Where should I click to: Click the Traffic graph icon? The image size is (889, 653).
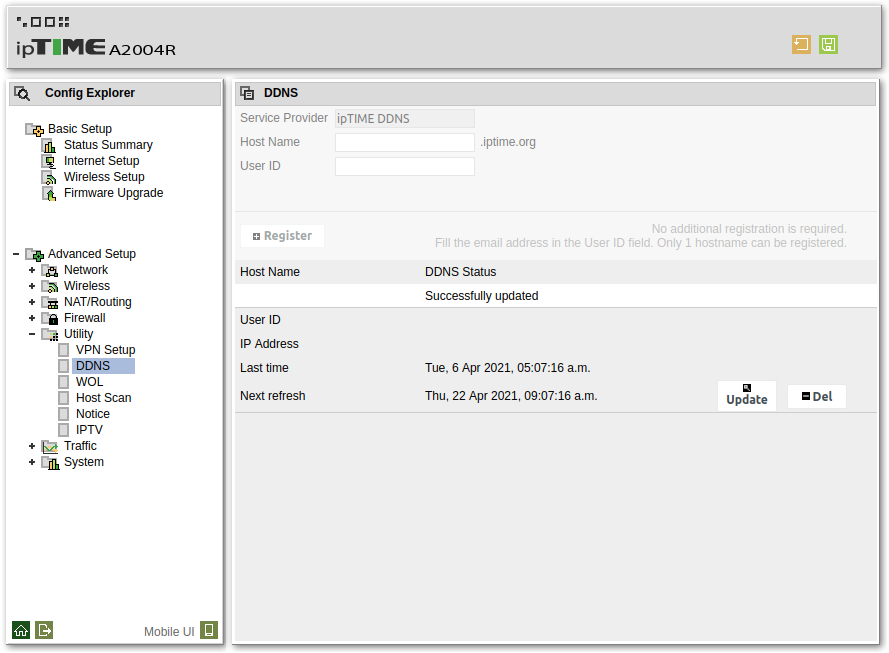50,447
